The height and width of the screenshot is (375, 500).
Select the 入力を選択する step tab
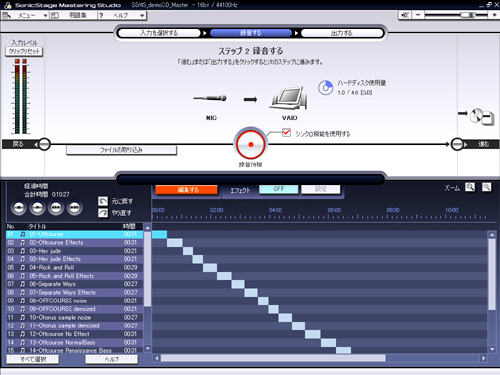click(x=159, y=33)
